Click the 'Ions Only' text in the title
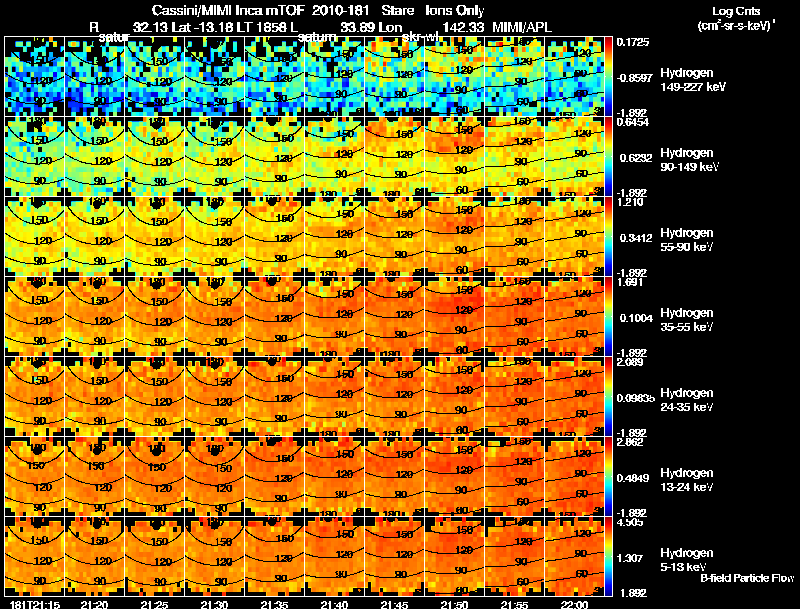Image resolution: width=800 pixels, height=609 pixels. (x=455, y=11)
